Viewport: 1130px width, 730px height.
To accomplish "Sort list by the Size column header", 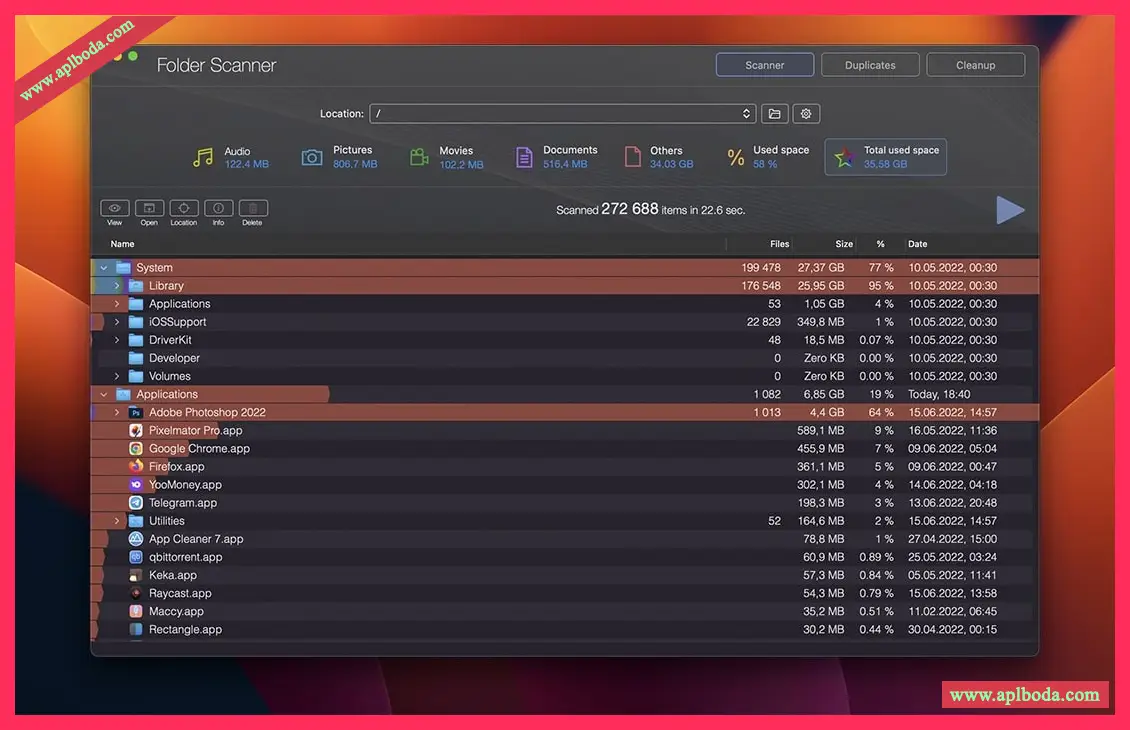I will [844, 244].
